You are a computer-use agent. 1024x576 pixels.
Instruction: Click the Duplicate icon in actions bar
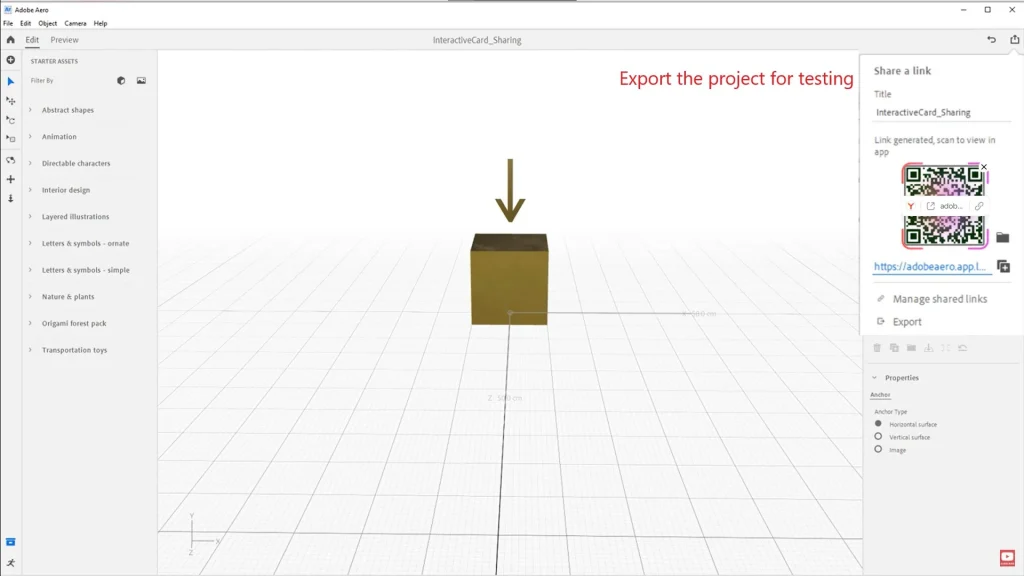pos(894,348)
